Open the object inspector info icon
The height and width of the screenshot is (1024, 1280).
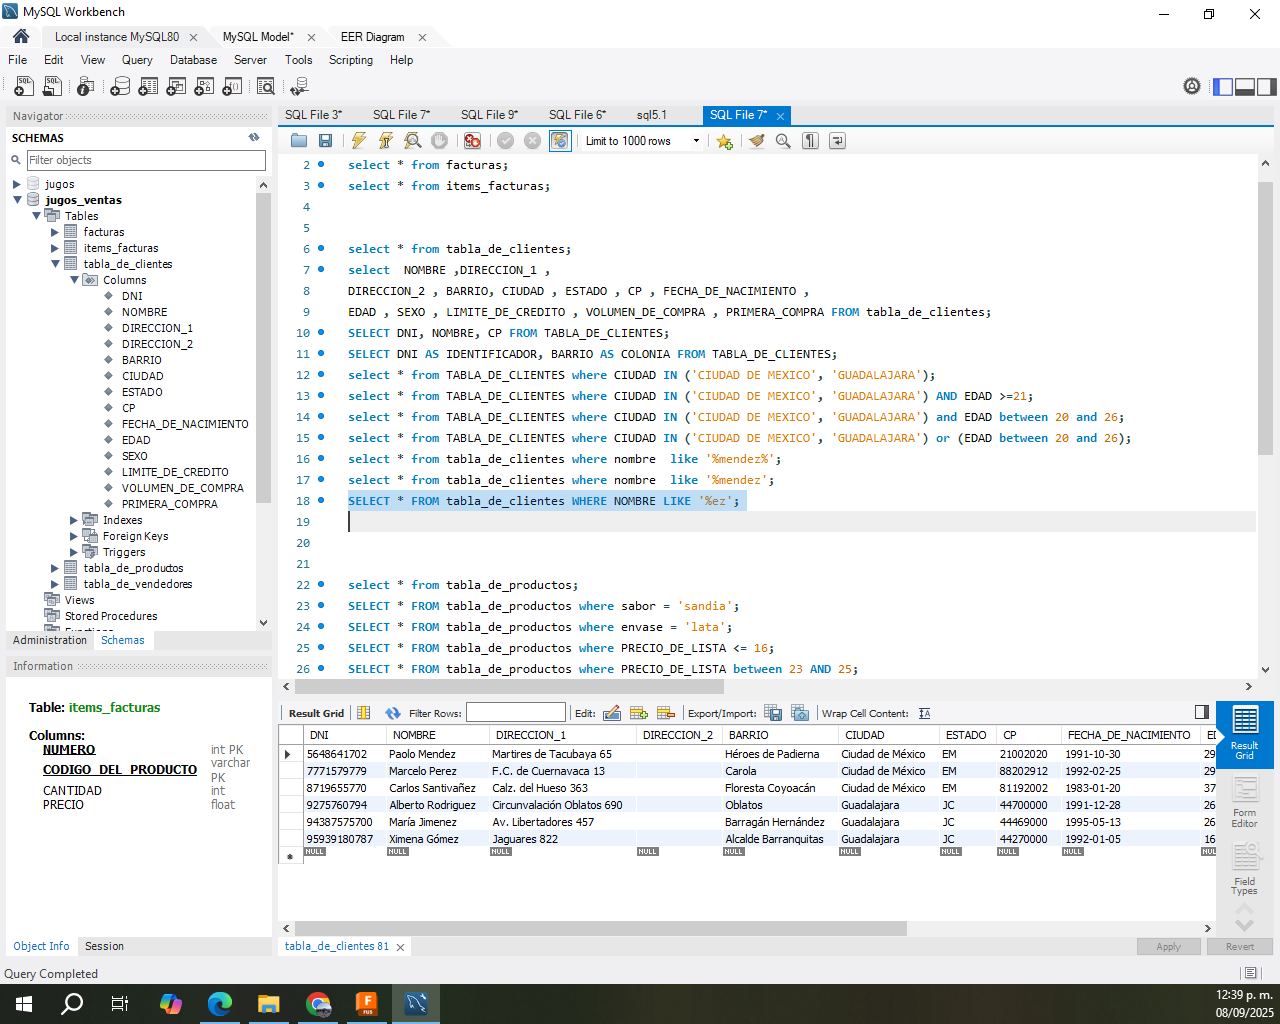point(86,87)
